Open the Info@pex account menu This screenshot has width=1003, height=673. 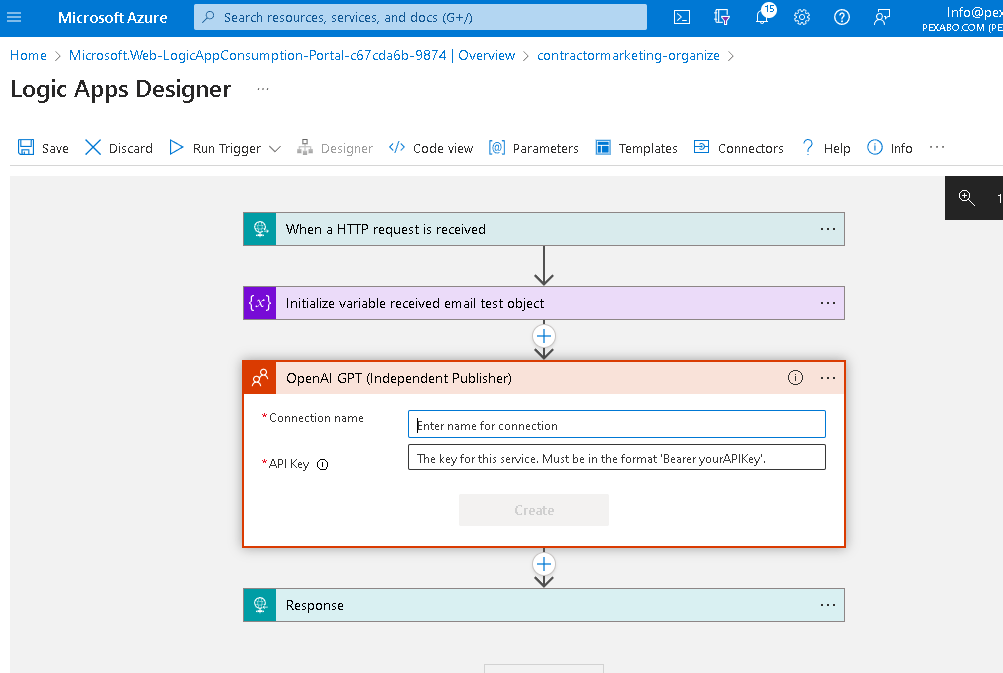click(963, 18)
